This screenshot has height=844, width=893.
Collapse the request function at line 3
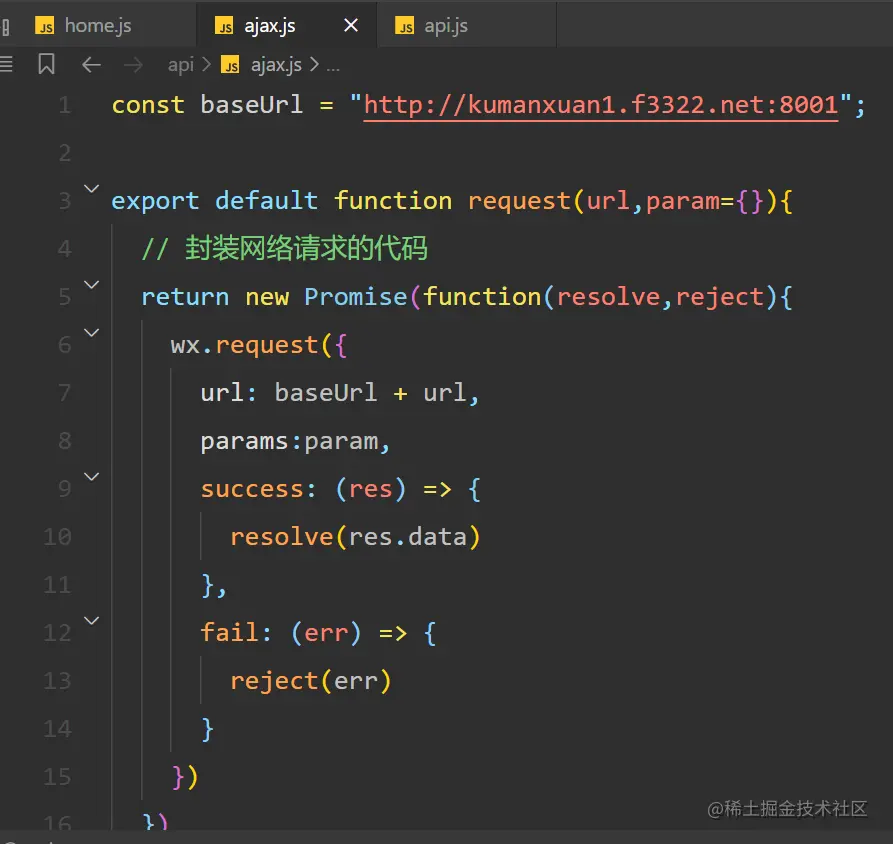point(92,188)
